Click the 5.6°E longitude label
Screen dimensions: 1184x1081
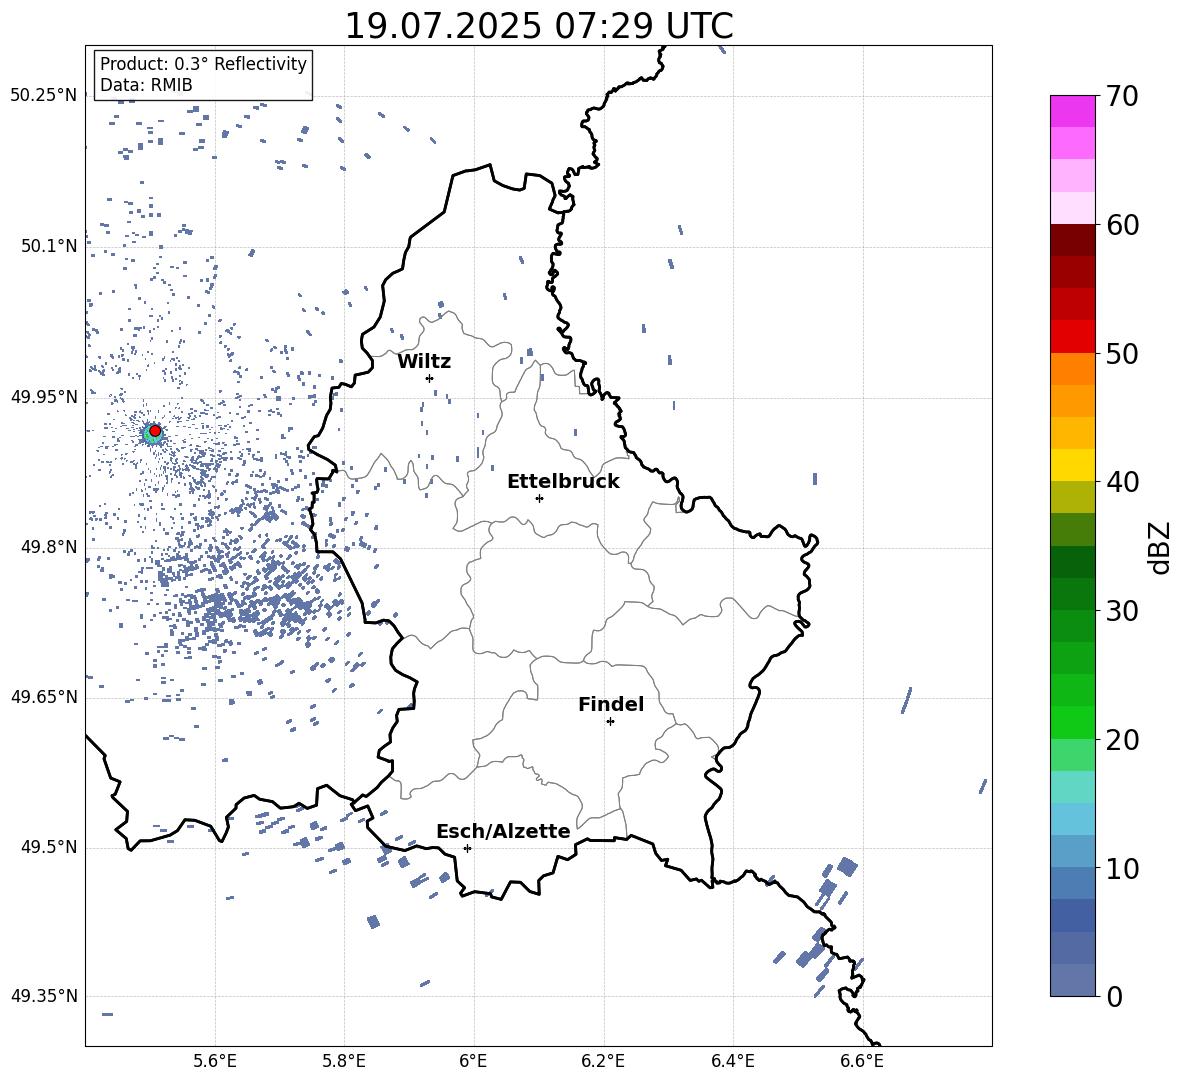click(x=215, y=1061)
